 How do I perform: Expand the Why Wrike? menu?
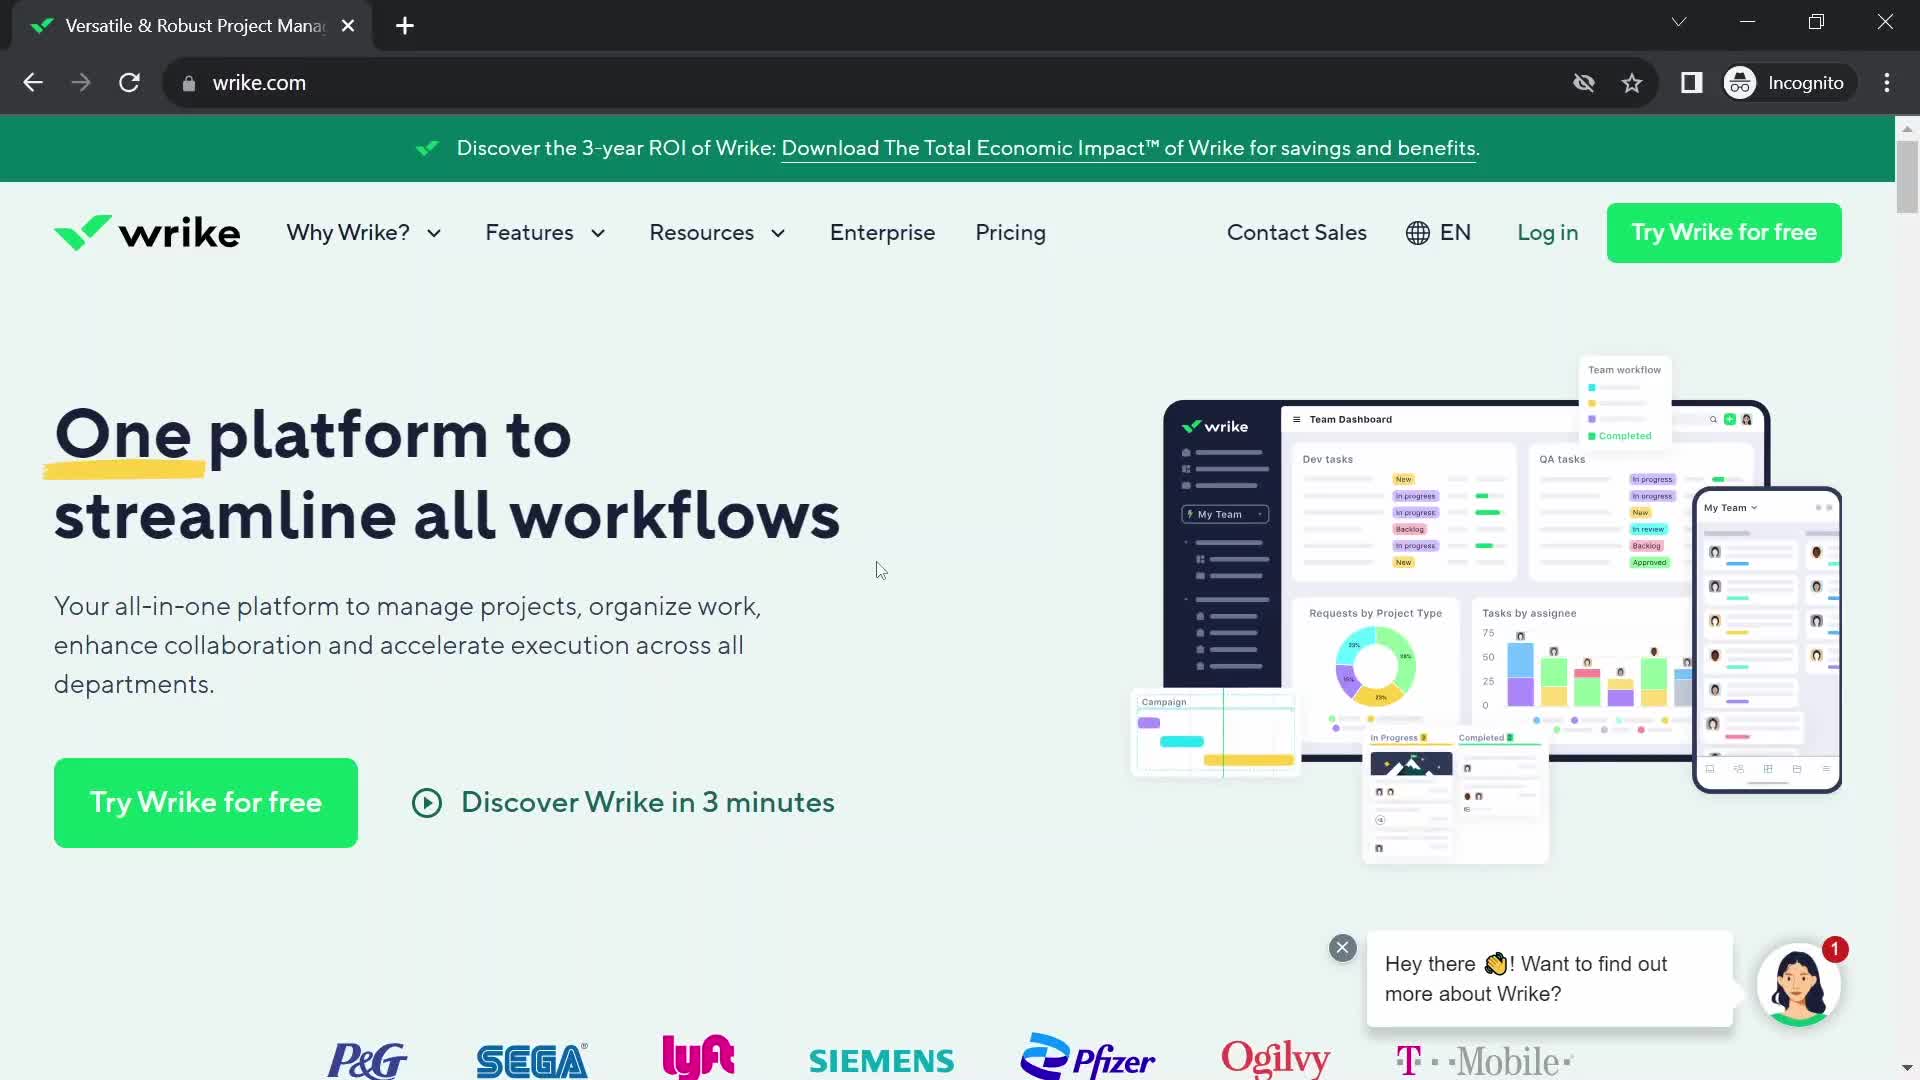click(364, 233)
